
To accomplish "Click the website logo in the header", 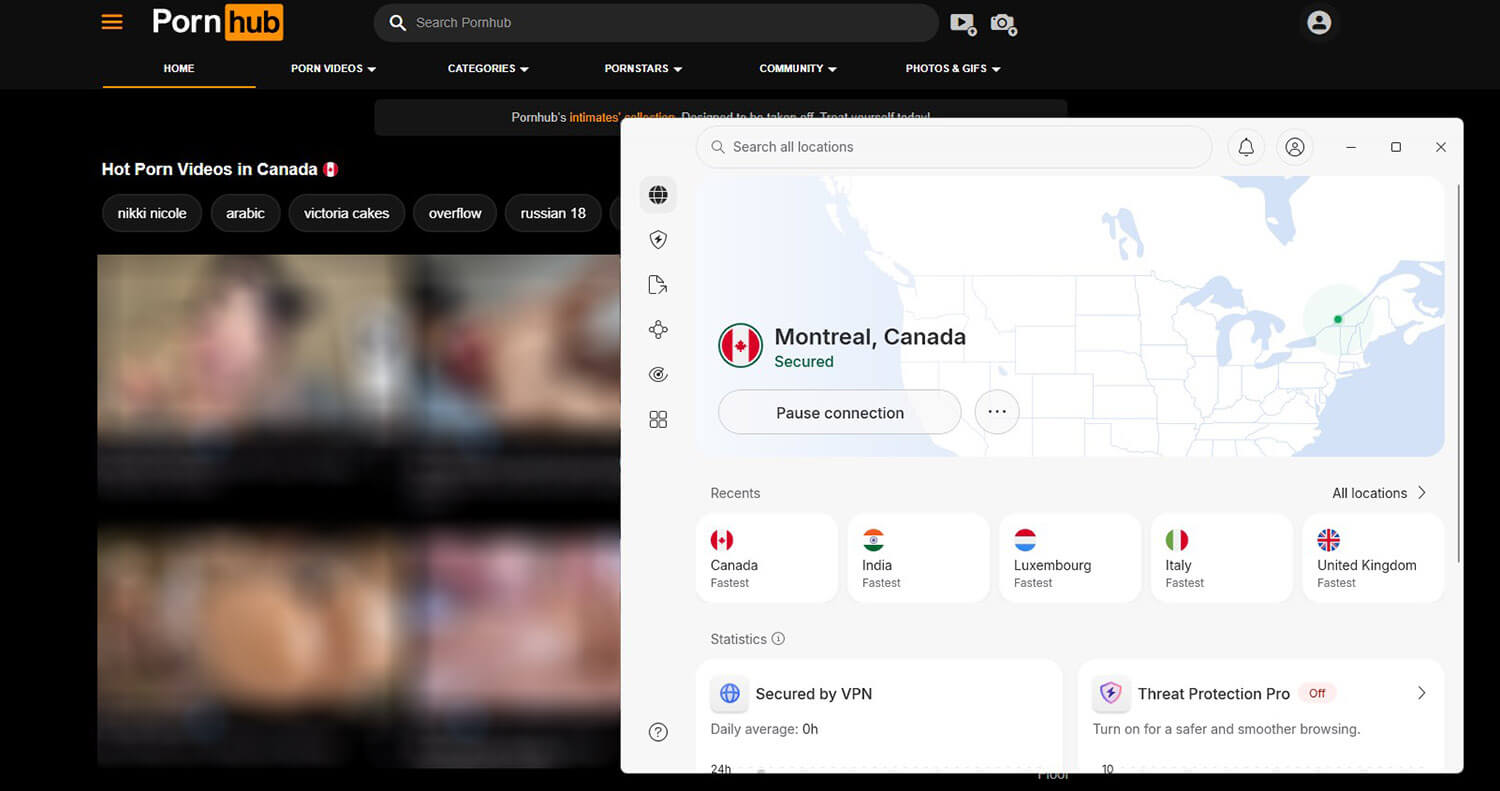I will (217, 22).
